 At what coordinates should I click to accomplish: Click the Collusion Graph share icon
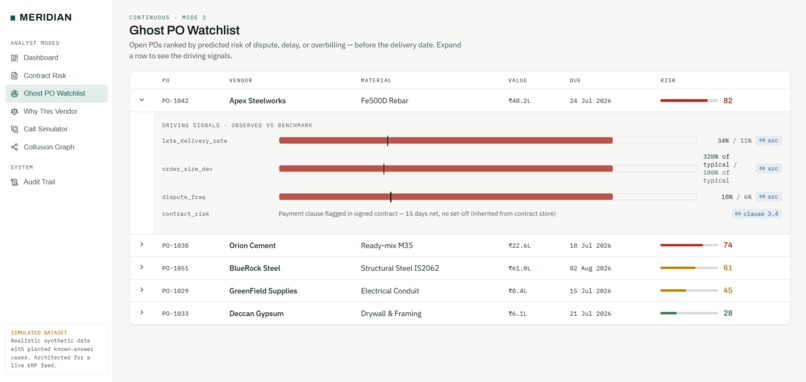[14, 147]
